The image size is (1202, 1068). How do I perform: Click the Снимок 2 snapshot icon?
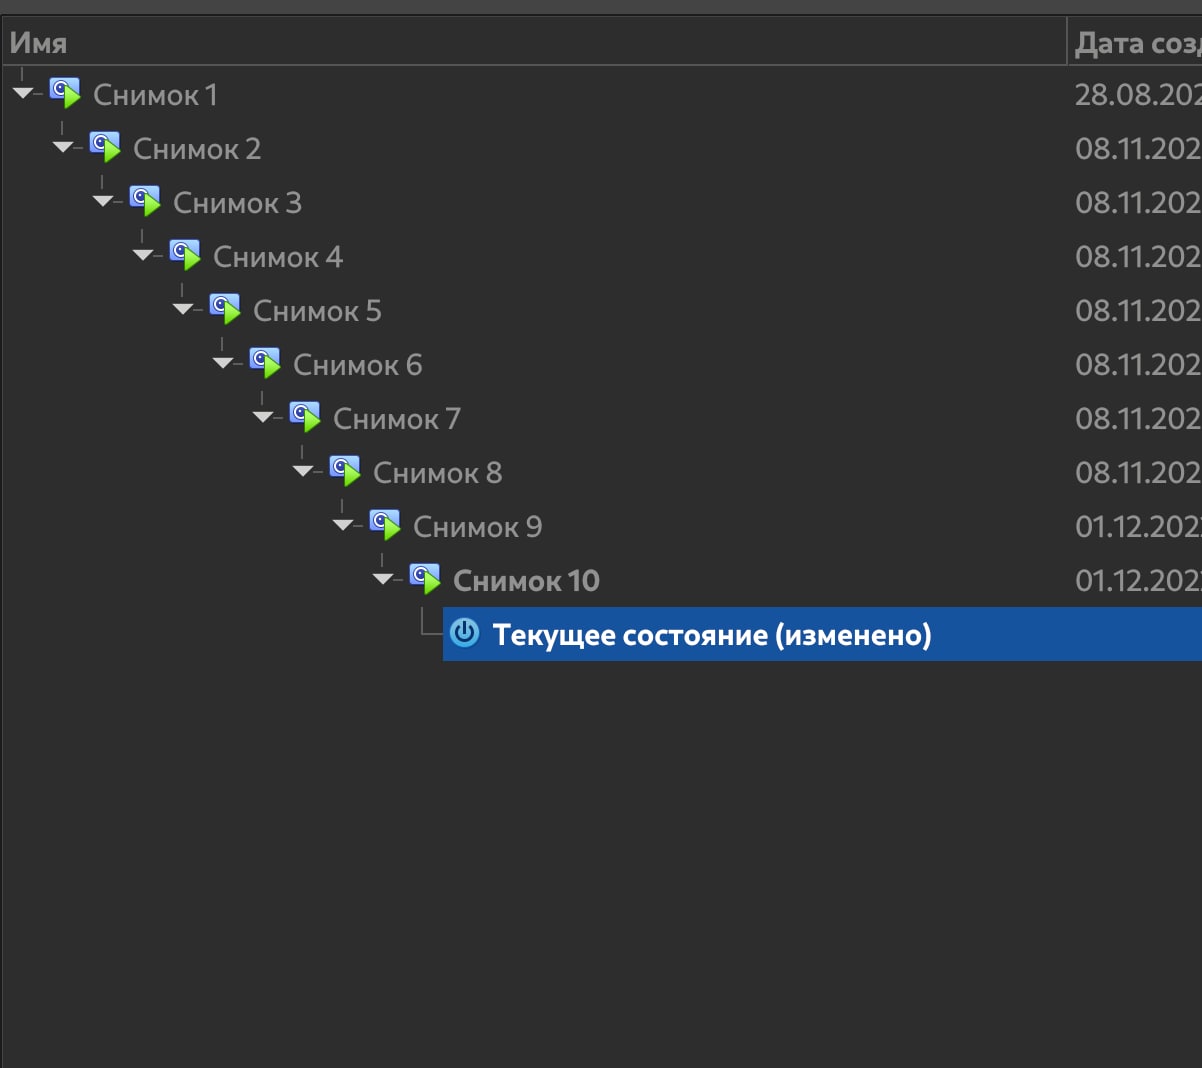105,148
